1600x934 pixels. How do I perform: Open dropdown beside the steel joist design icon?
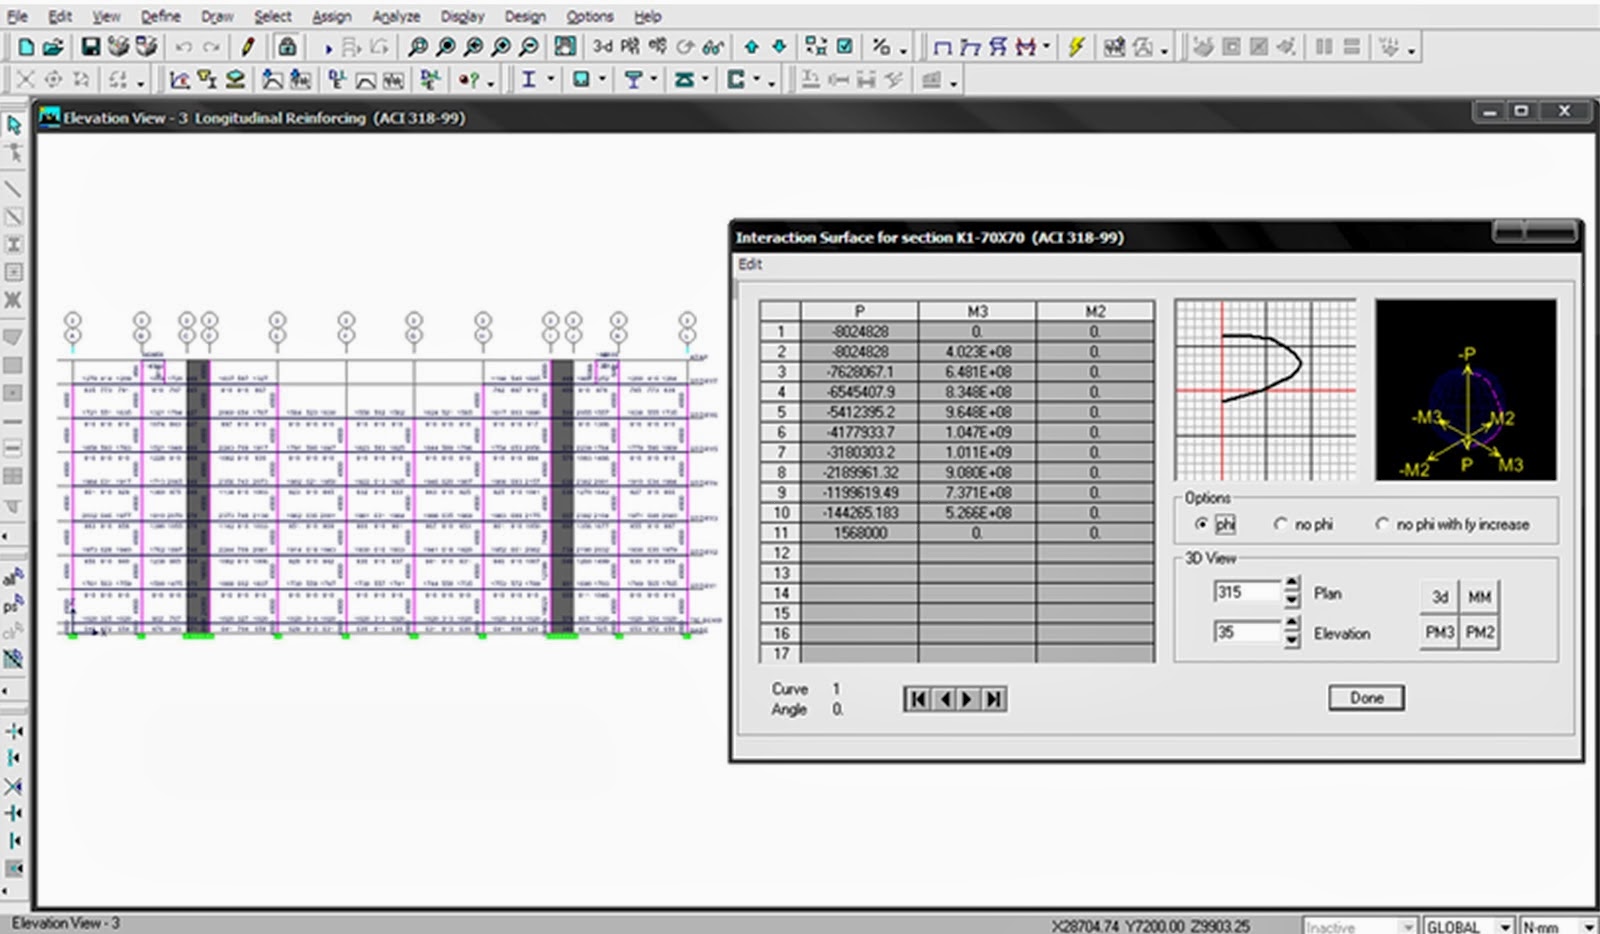706,80
